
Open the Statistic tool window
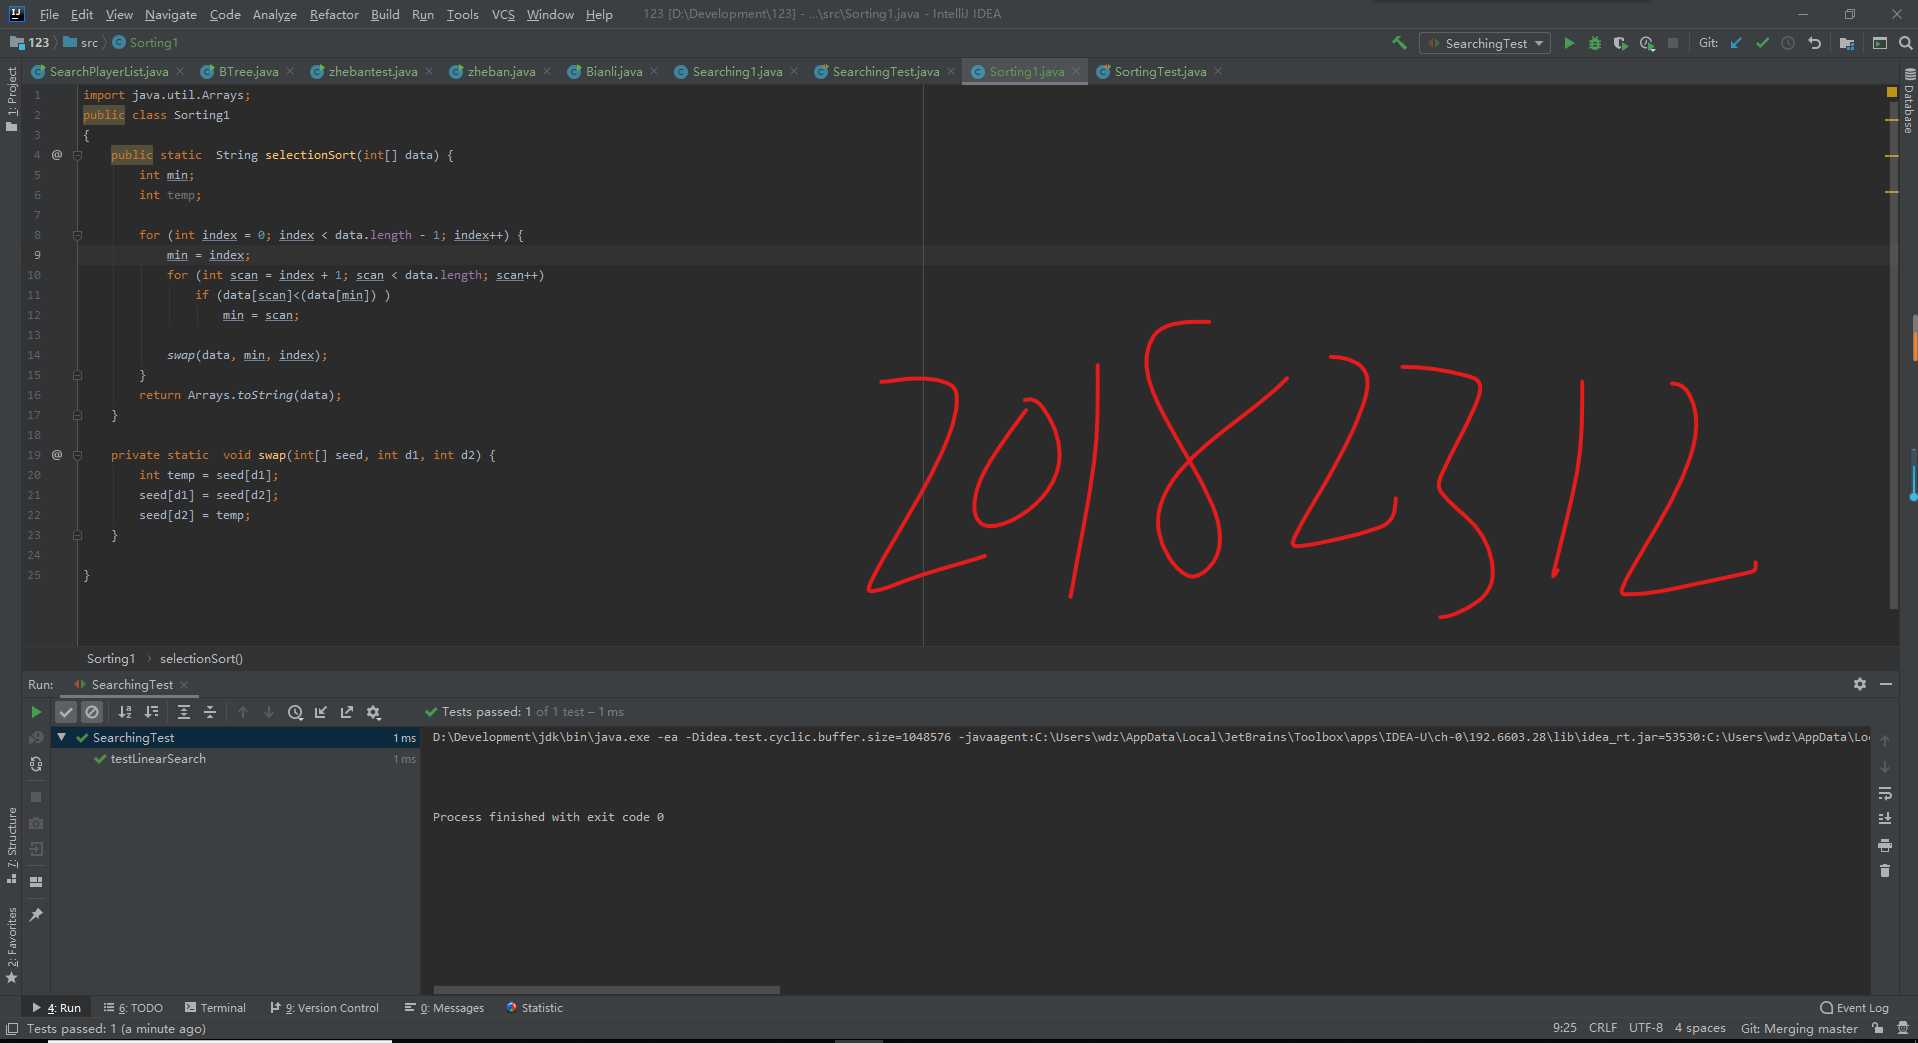point(534,1008)
